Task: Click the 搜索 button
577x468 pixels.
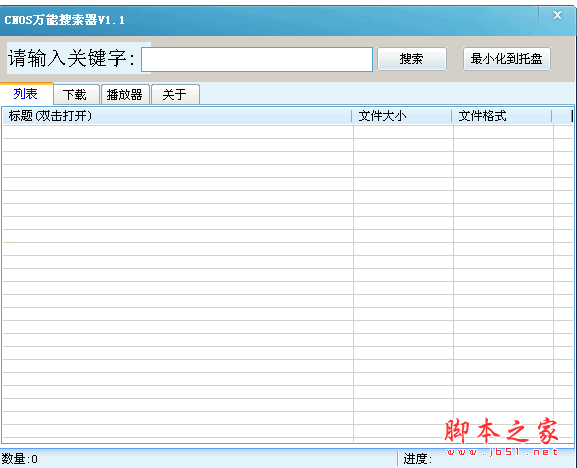Action: (x=412, y=59)
